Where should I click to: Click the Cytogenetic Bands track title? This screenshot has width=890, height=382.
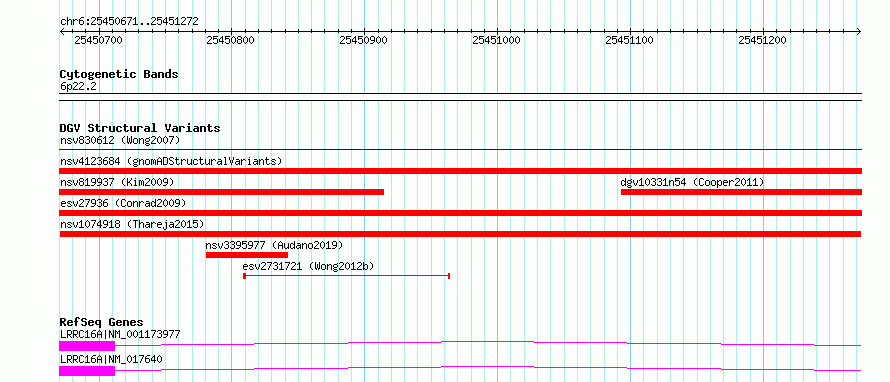[x=119, y=74]
